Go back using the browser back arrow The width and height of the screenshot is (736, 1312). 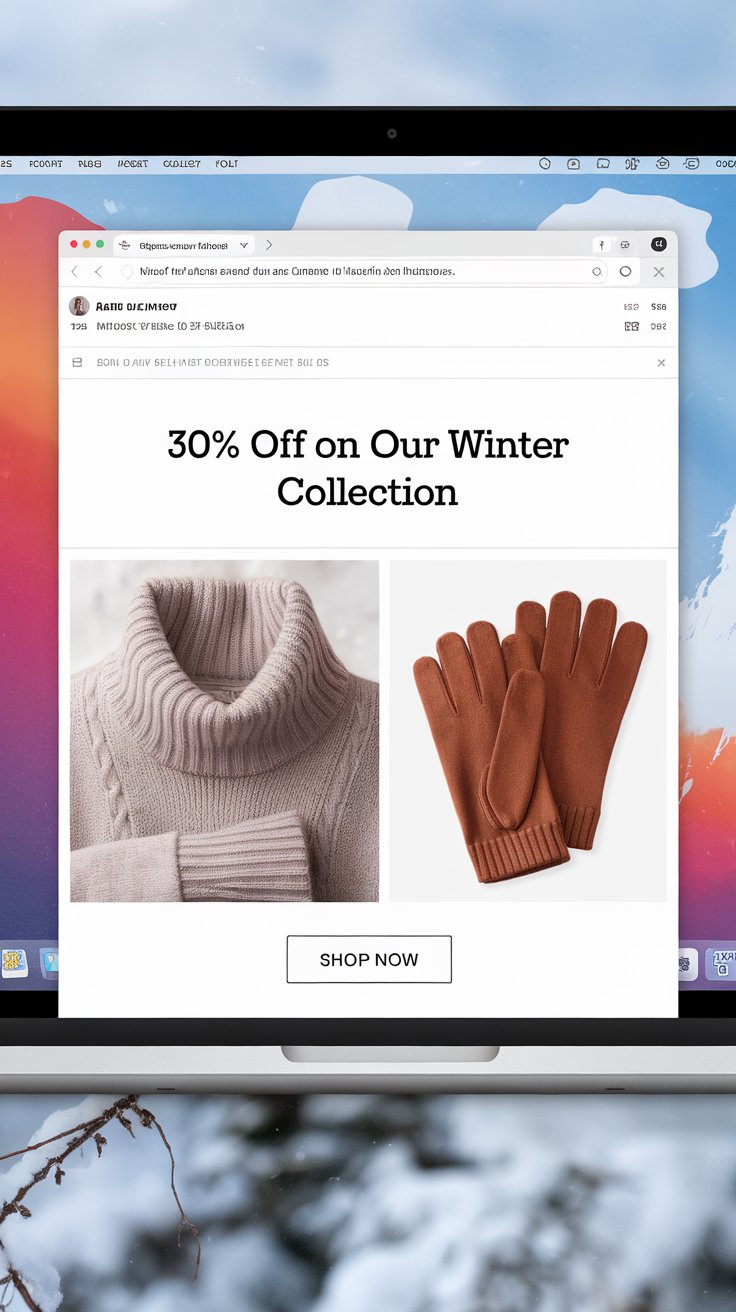click(x=74, y=272)
